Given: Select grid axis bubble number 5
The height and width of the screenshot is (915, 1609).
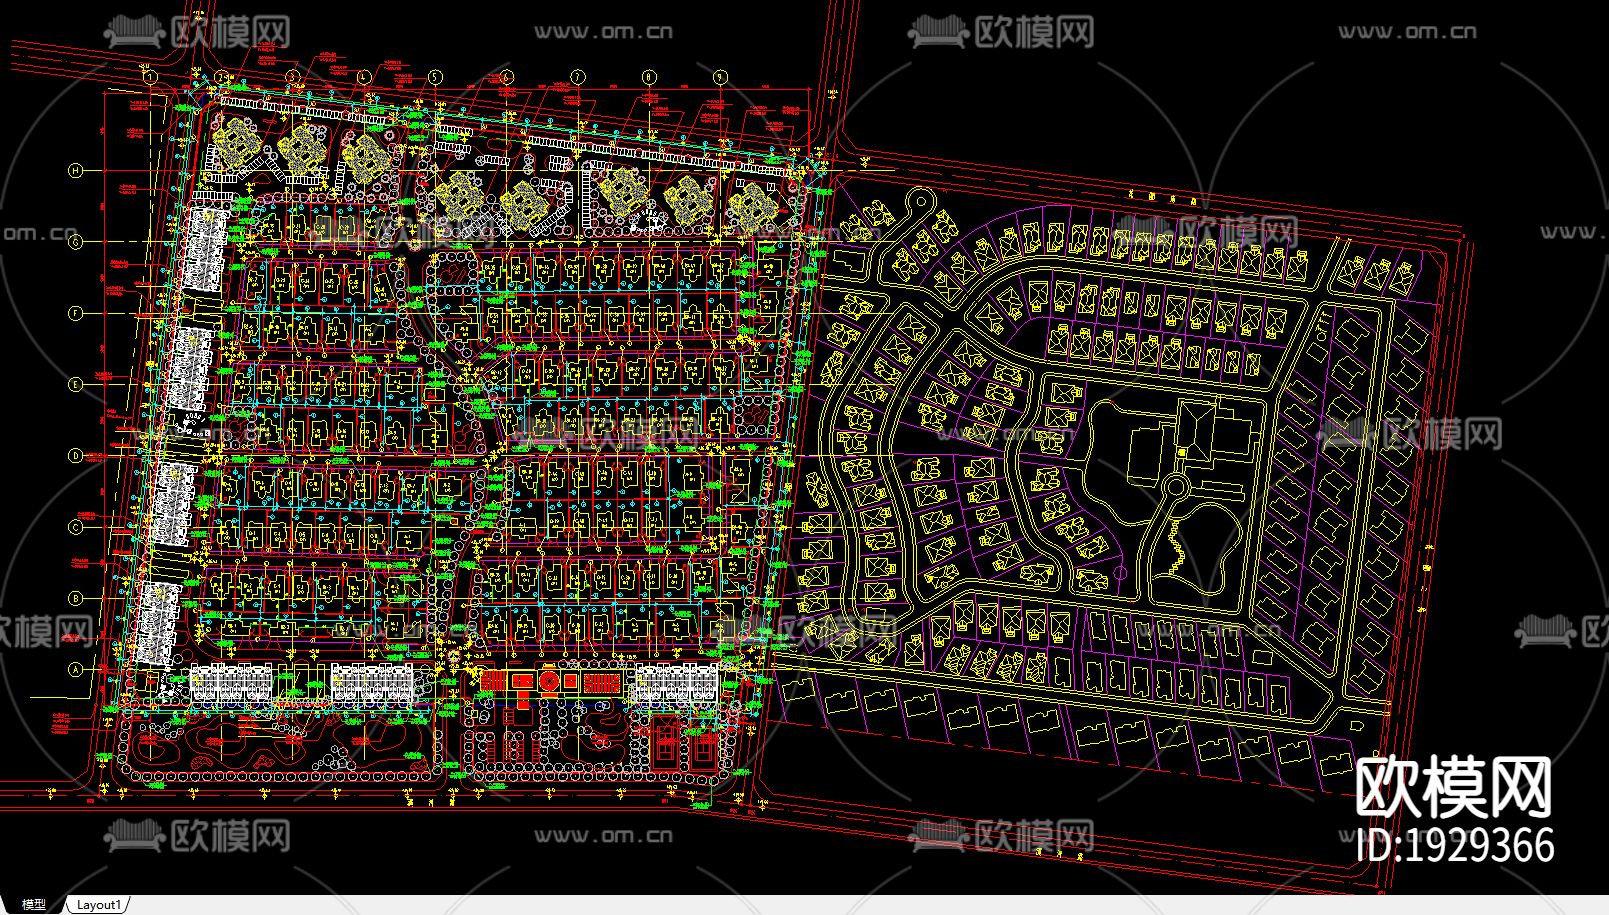Looking at the screenshot, I should pyautogui.click(x=435, y=74).
